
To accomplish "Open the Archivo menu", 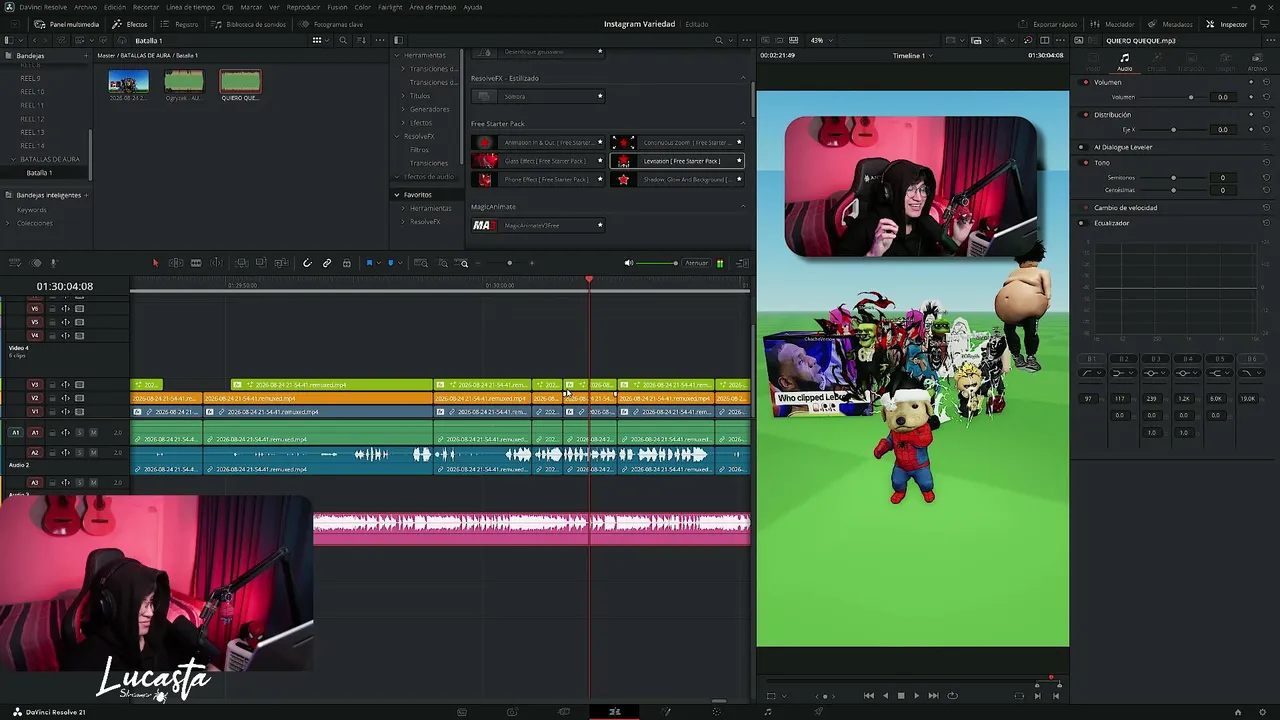I will [86, 7].
